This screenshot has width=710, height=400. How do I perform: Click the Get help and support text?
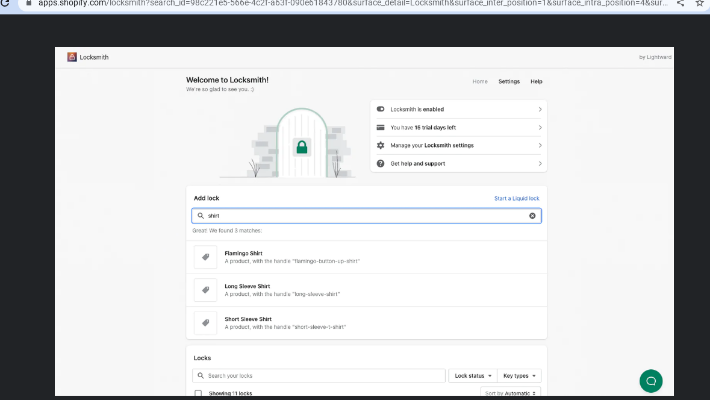click(x=418, y=164)
